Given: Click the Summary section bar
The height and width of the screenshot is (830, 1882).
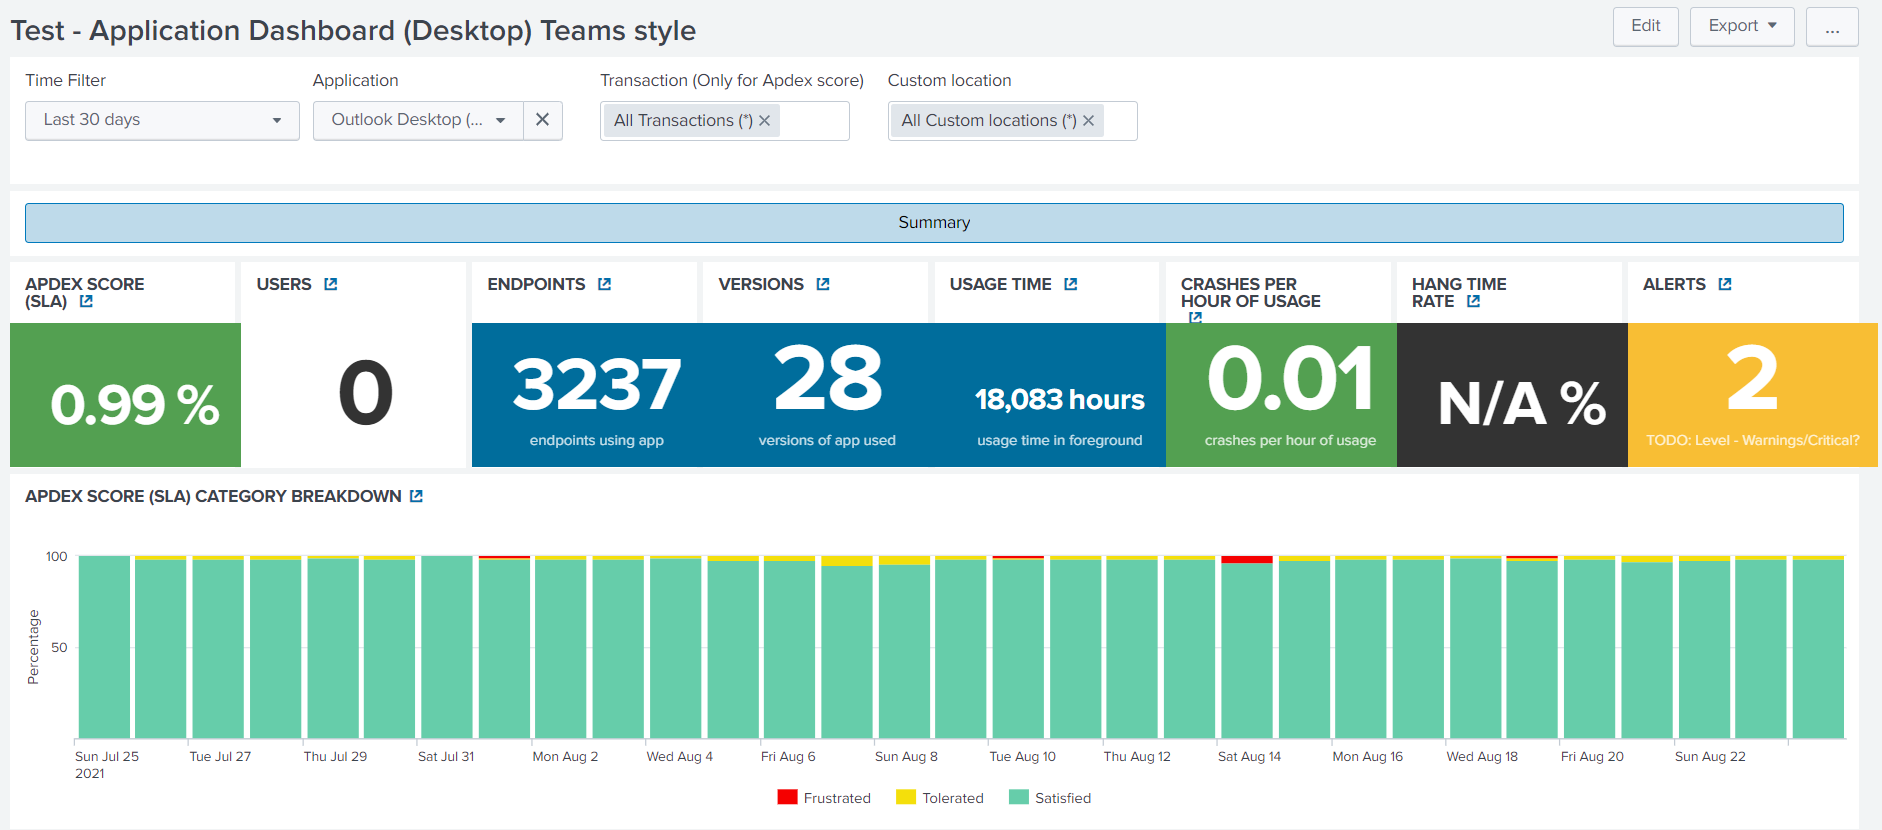Looking at the screenshot, I should [934, 223].
